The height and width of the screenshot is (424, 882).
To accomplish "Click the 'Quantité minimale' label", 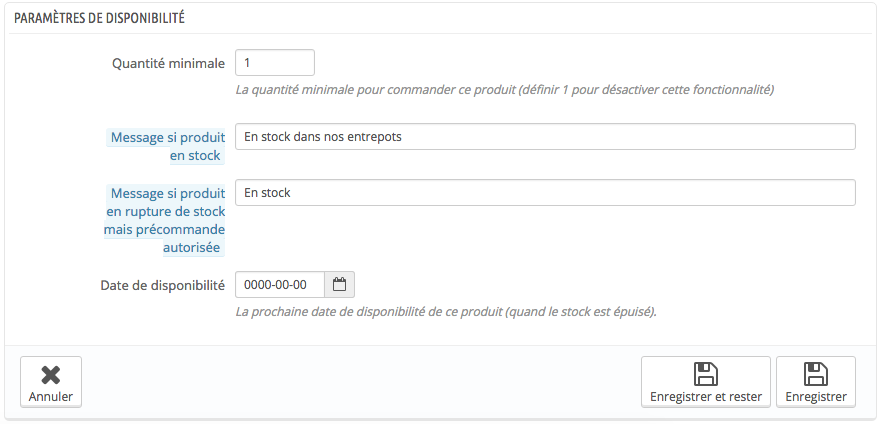I will 168,63.
